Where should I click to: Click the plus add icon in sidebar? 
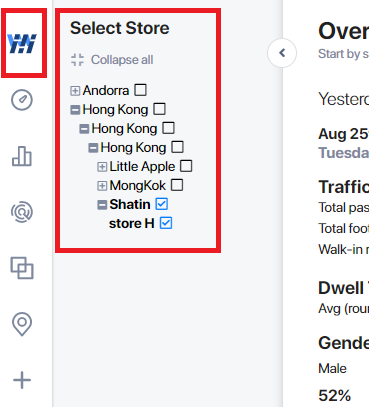[22, 380]
